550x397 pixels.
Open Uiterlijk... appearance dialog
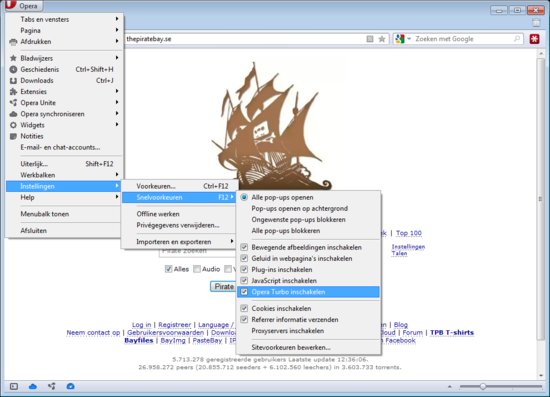point(65,164)
